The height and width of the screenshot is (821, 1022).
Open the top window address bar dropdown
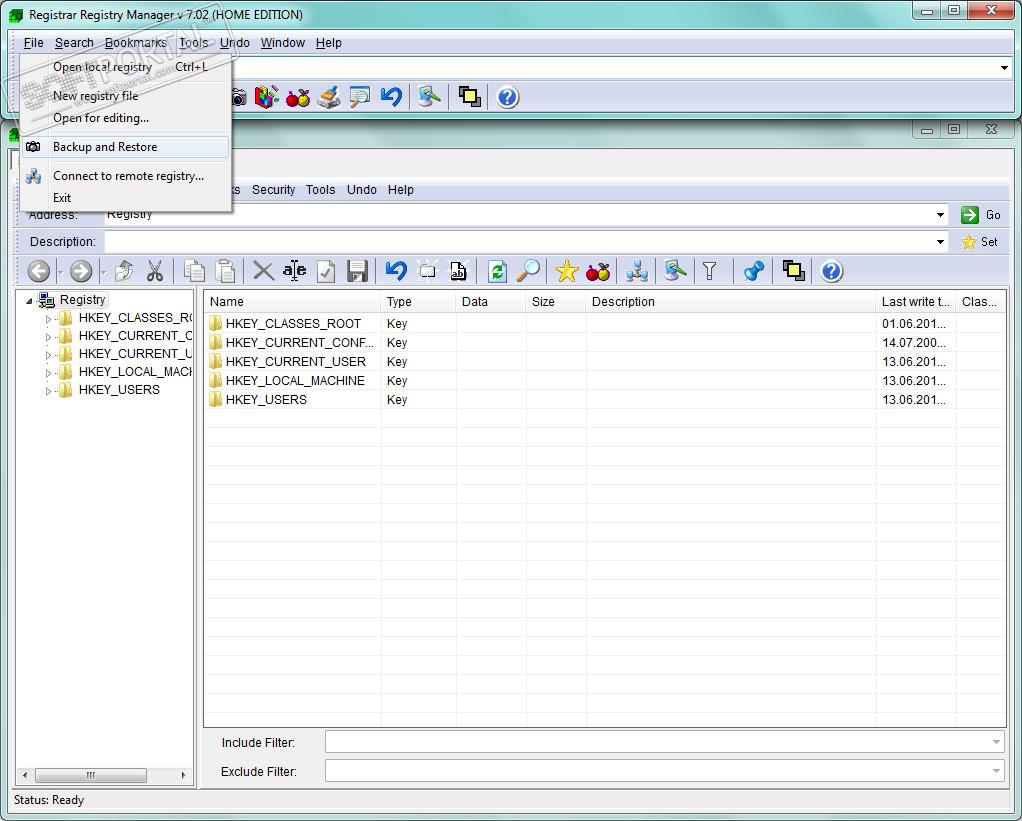point(1004,68)
